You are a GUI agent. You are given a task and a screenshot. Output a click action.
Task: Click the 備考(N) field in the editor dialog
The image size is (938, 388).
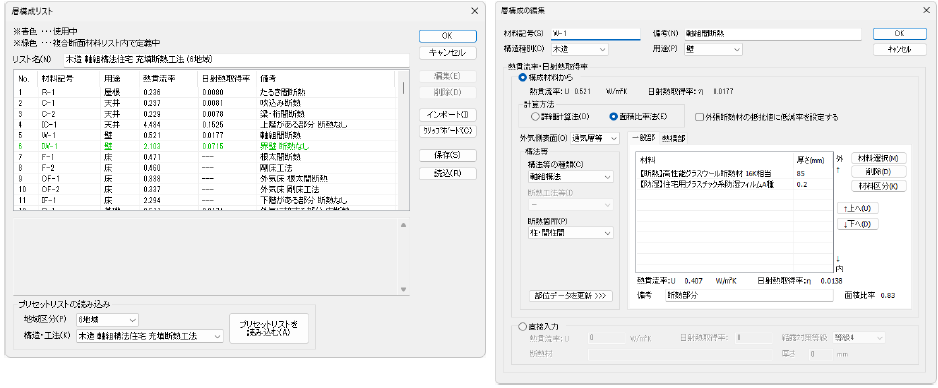click(773, 34)
